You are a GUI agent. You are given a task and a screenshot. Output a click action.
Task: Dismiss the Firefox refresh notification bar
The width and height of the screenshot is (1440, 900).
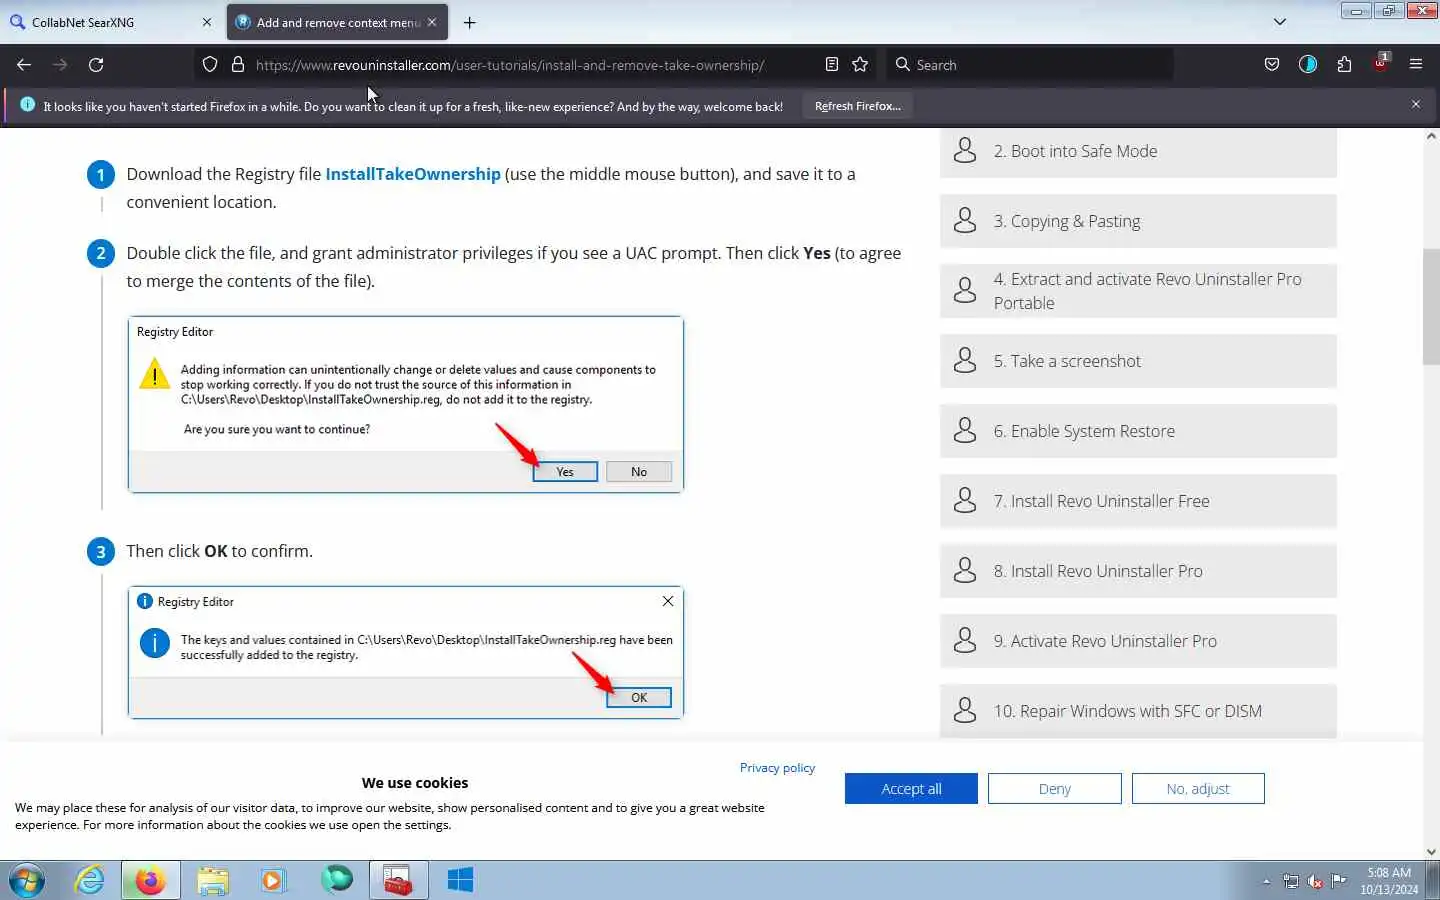[1416, 105]
